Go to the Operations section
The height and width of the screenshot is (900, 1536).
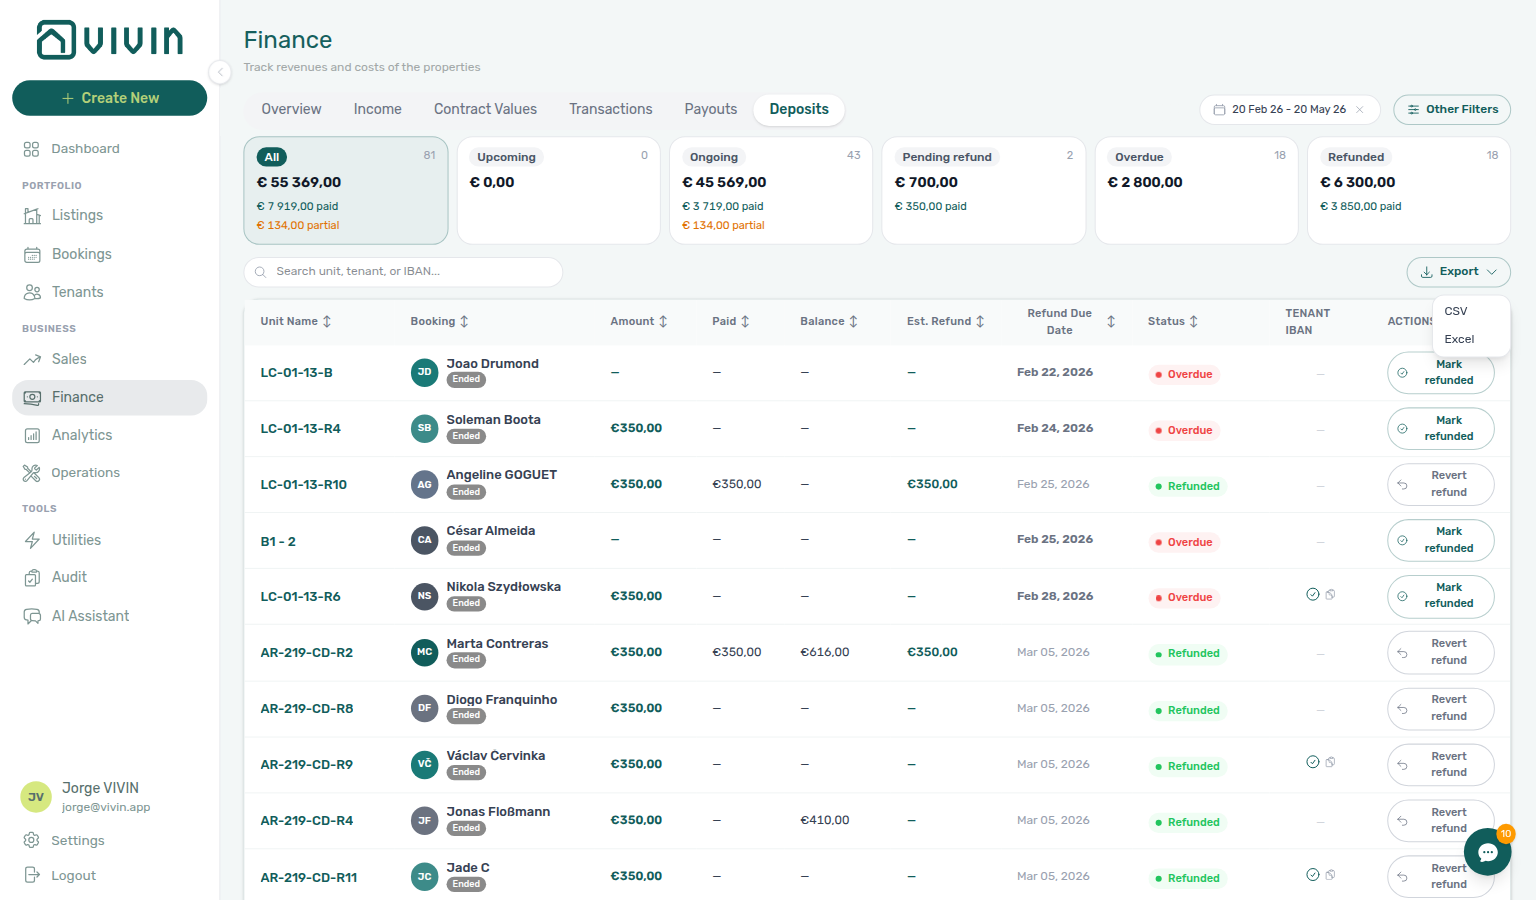coord(109,473)
